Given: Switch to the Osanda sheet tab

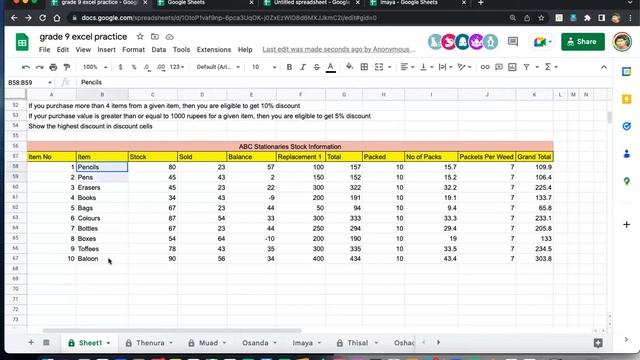Looking at the screenshot, I should [259, 343].
